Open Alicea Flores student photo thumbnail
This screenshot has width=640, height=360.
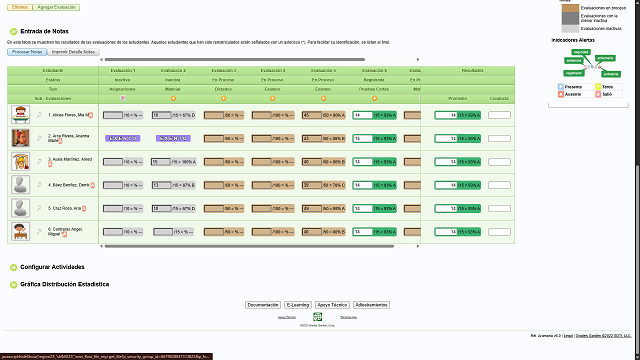coord(20,115)
